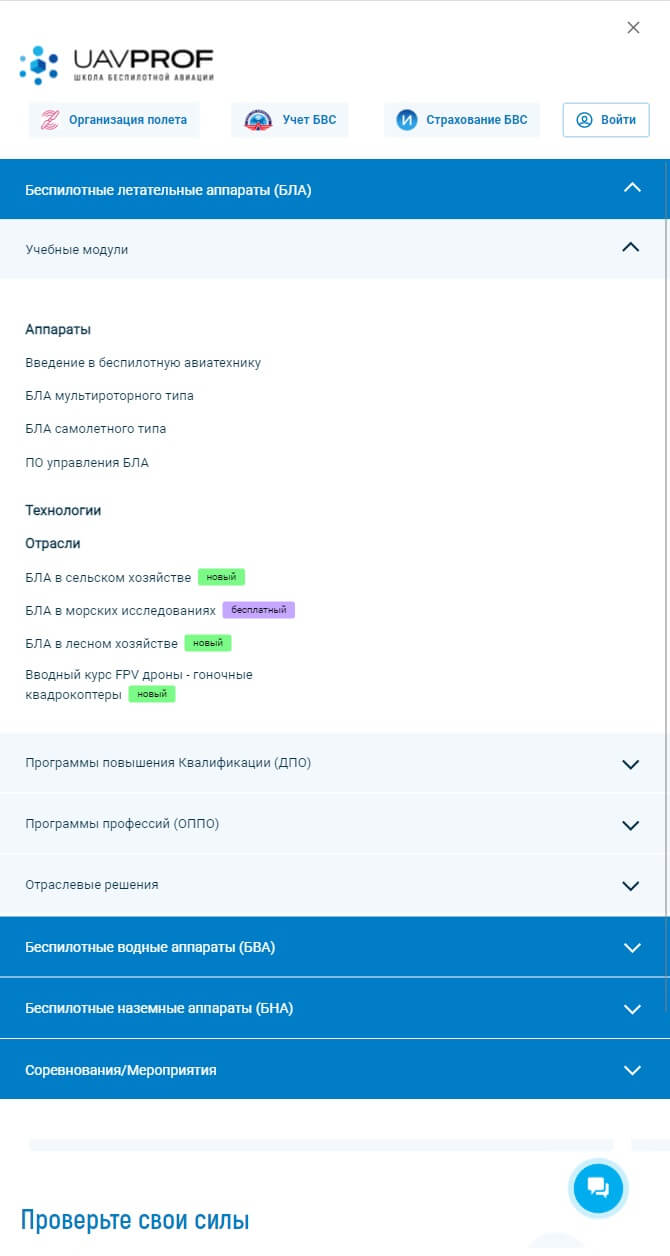This screenshot has height=1256, width=670.
Task: Open Введение в беспилотную авиатехнику link
Action: 143,363
